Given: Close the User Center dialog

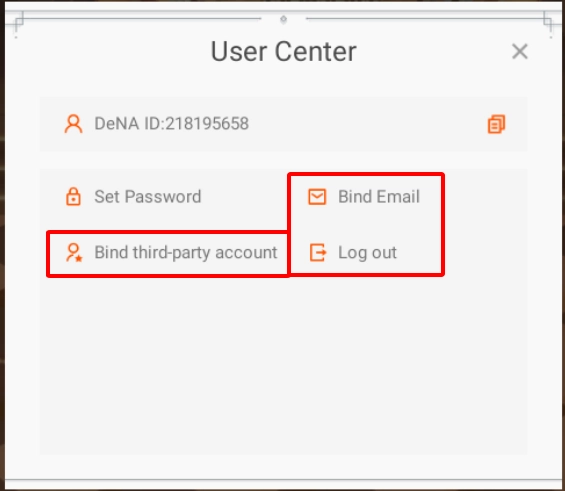Looking at the screenshot, I should pyautogui.click(x=520, y=52).
